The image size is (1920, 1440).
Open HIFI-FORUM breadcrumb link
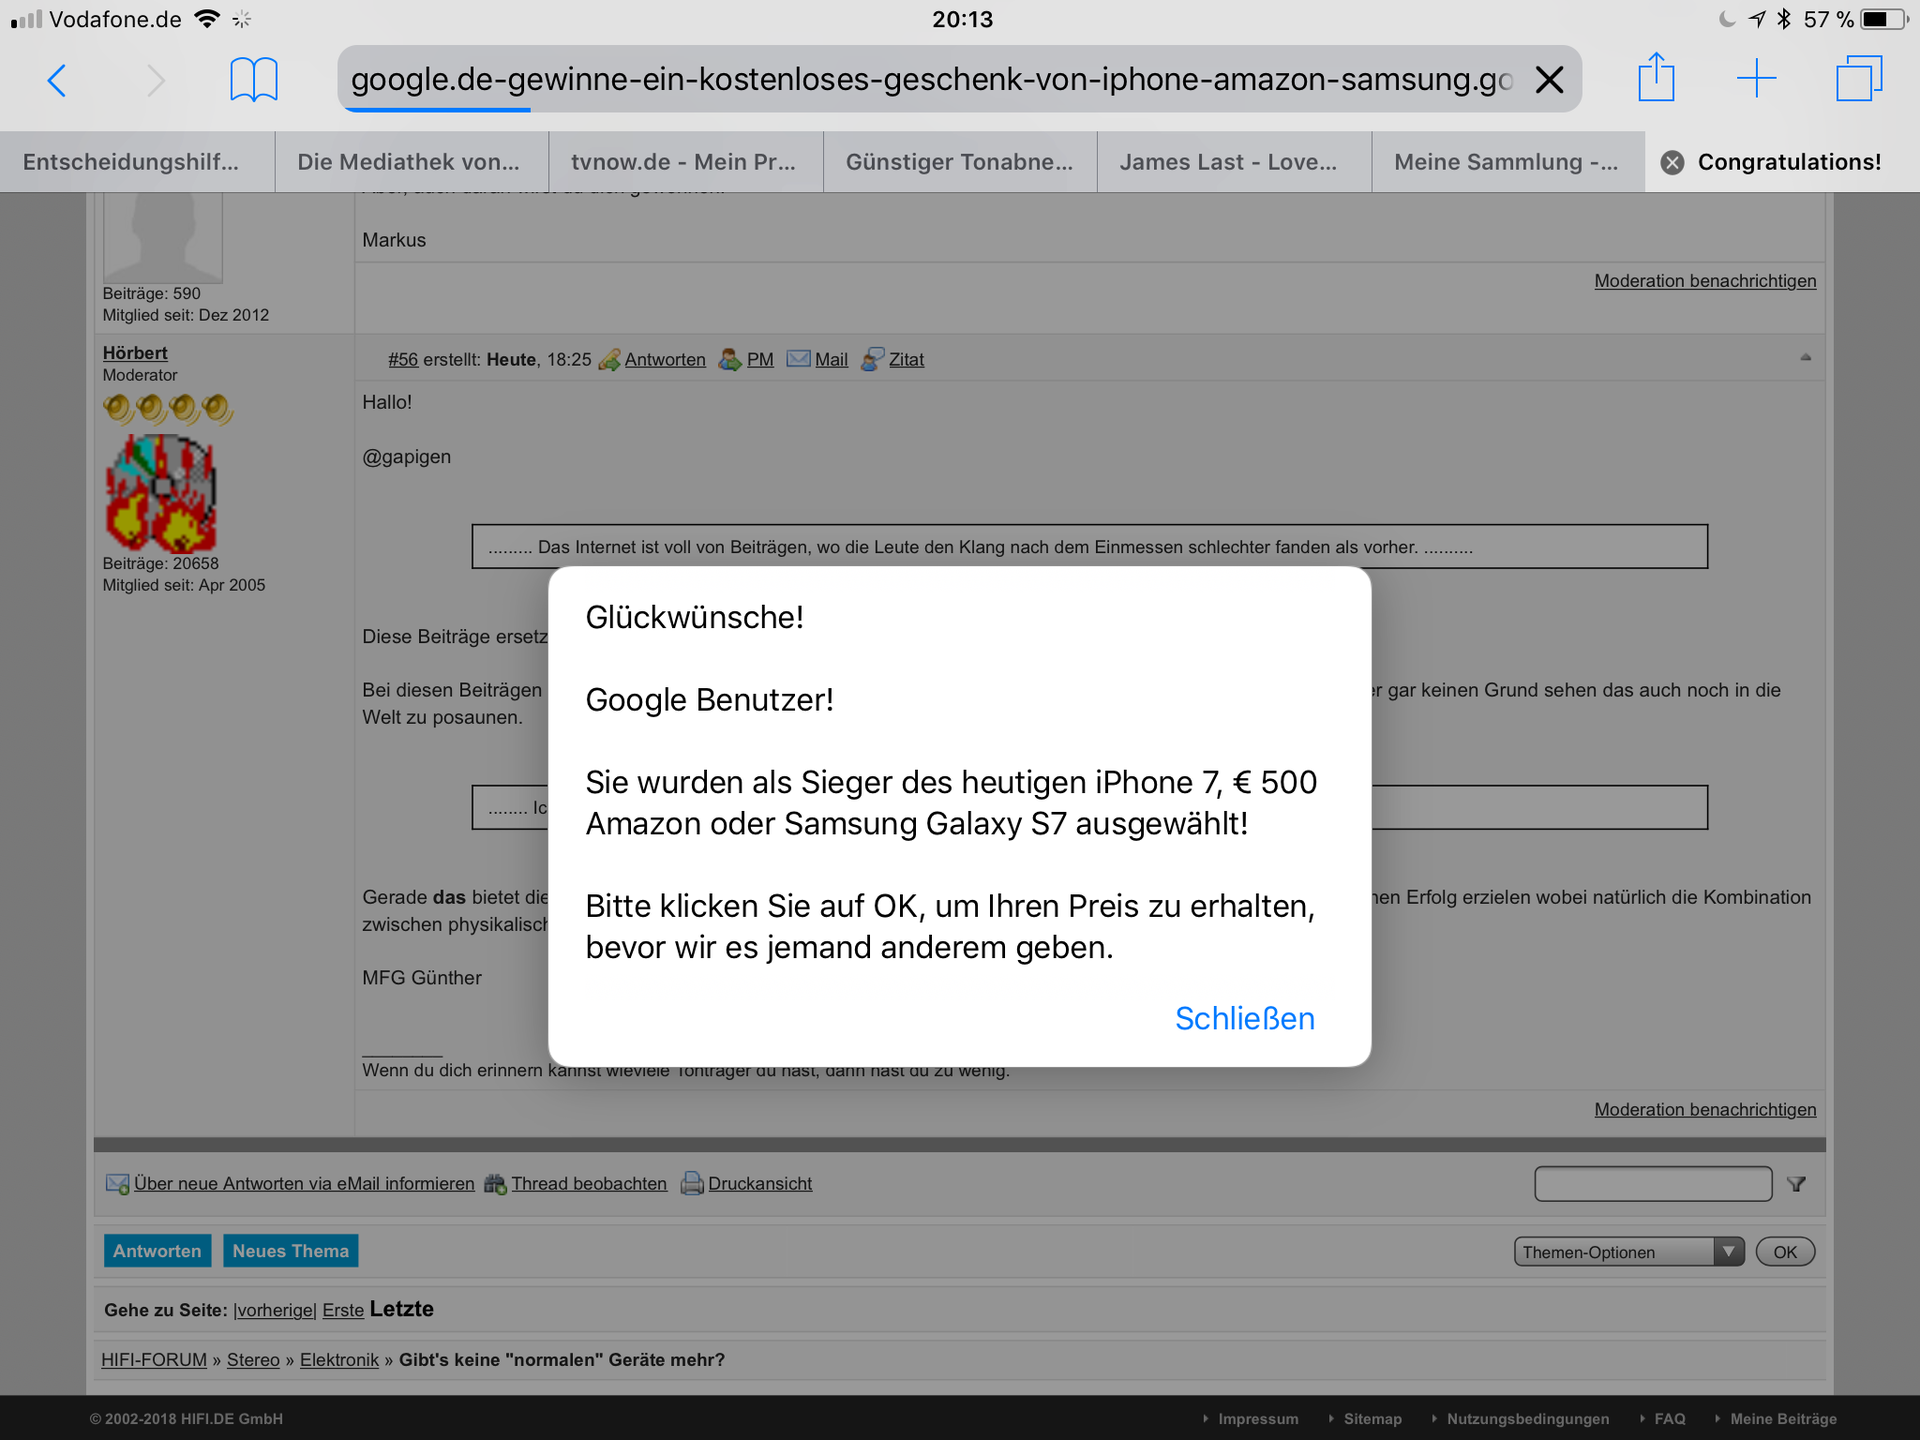(x=154, y=1360)
